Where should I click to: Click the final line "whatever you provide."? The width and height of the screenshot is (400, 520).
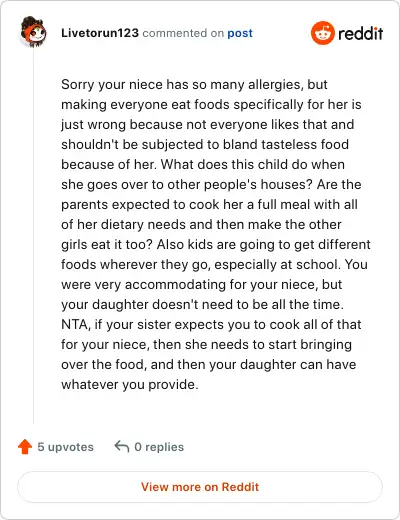tap(130, 385)
